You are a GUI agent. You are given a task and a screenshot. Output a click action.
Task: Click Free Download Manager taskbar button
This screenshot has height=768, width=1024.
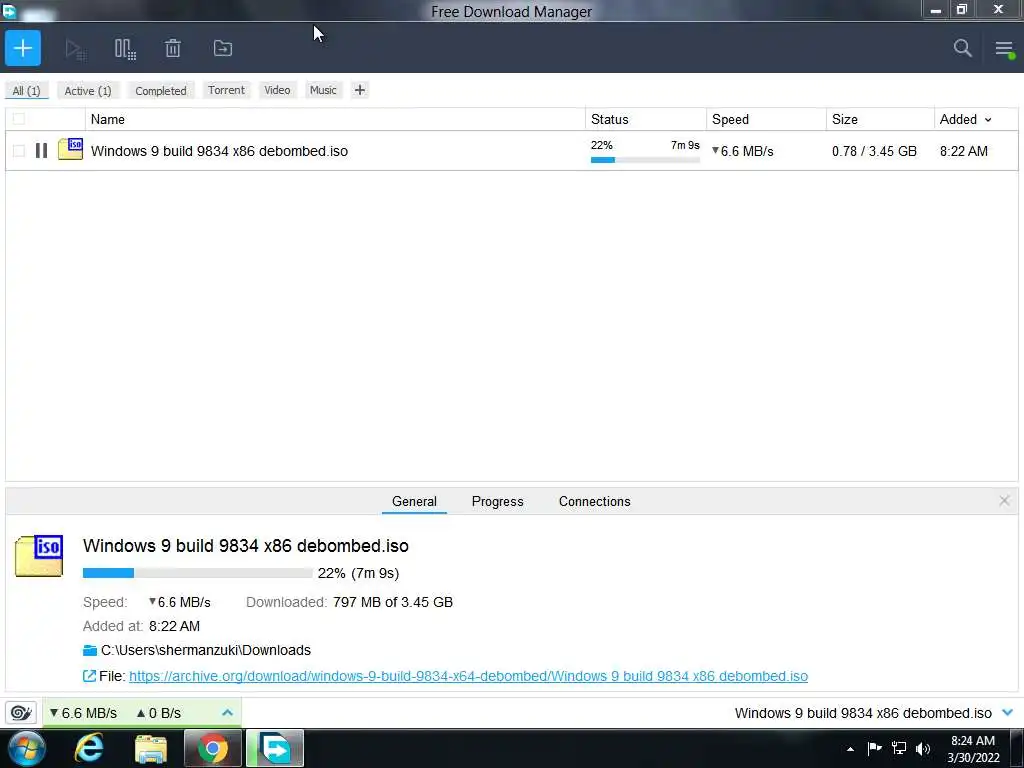pyautogui.click(x=275, y=748)
